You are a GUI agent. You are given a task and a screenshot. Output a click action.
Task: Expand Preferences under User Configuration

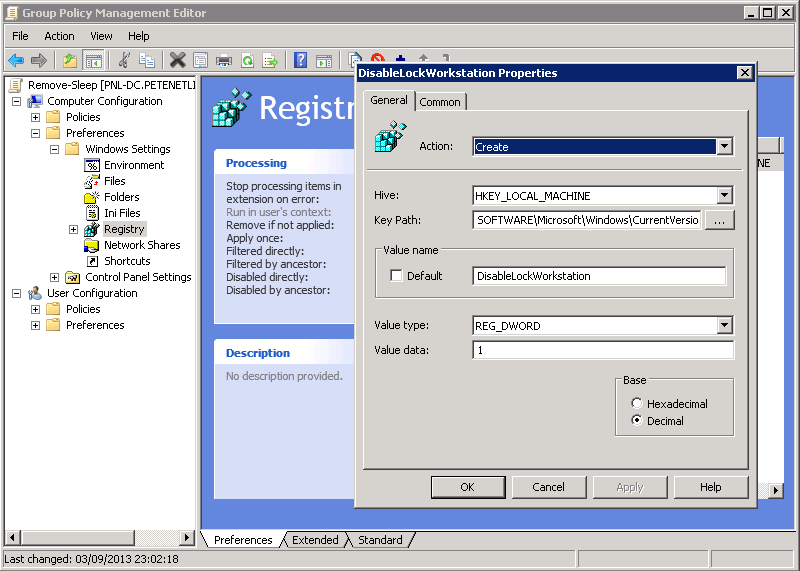[35, 326]
